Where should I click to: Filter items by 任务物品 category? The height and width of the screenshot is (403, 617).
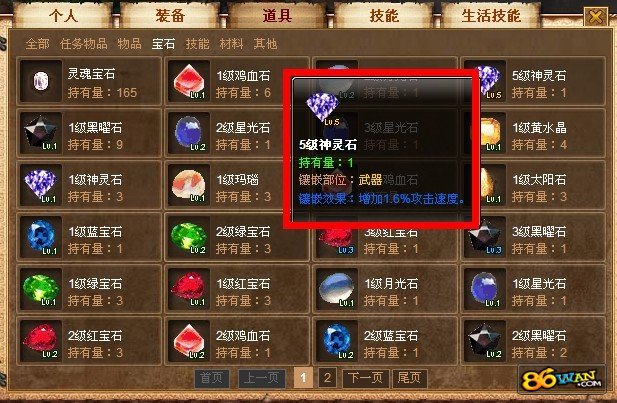(x=84, y=44)
